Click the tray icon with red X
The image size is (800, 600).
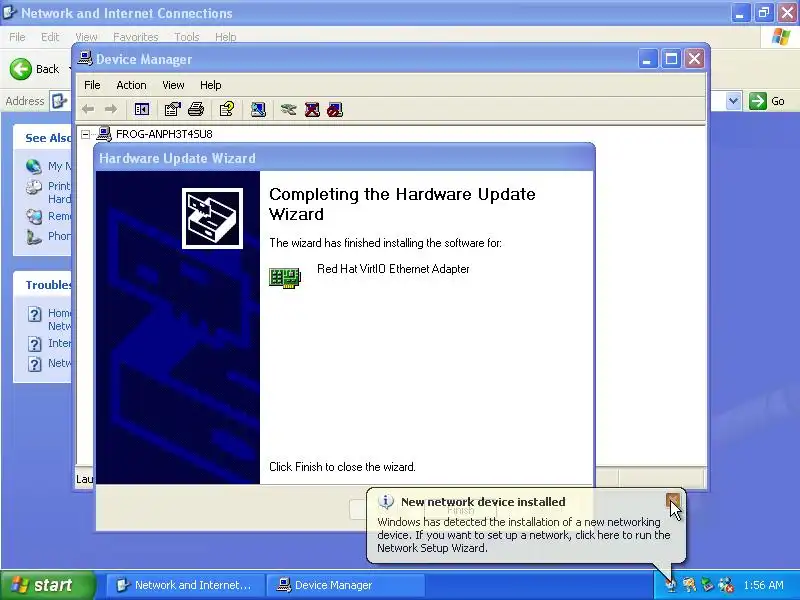click(726, 585)
